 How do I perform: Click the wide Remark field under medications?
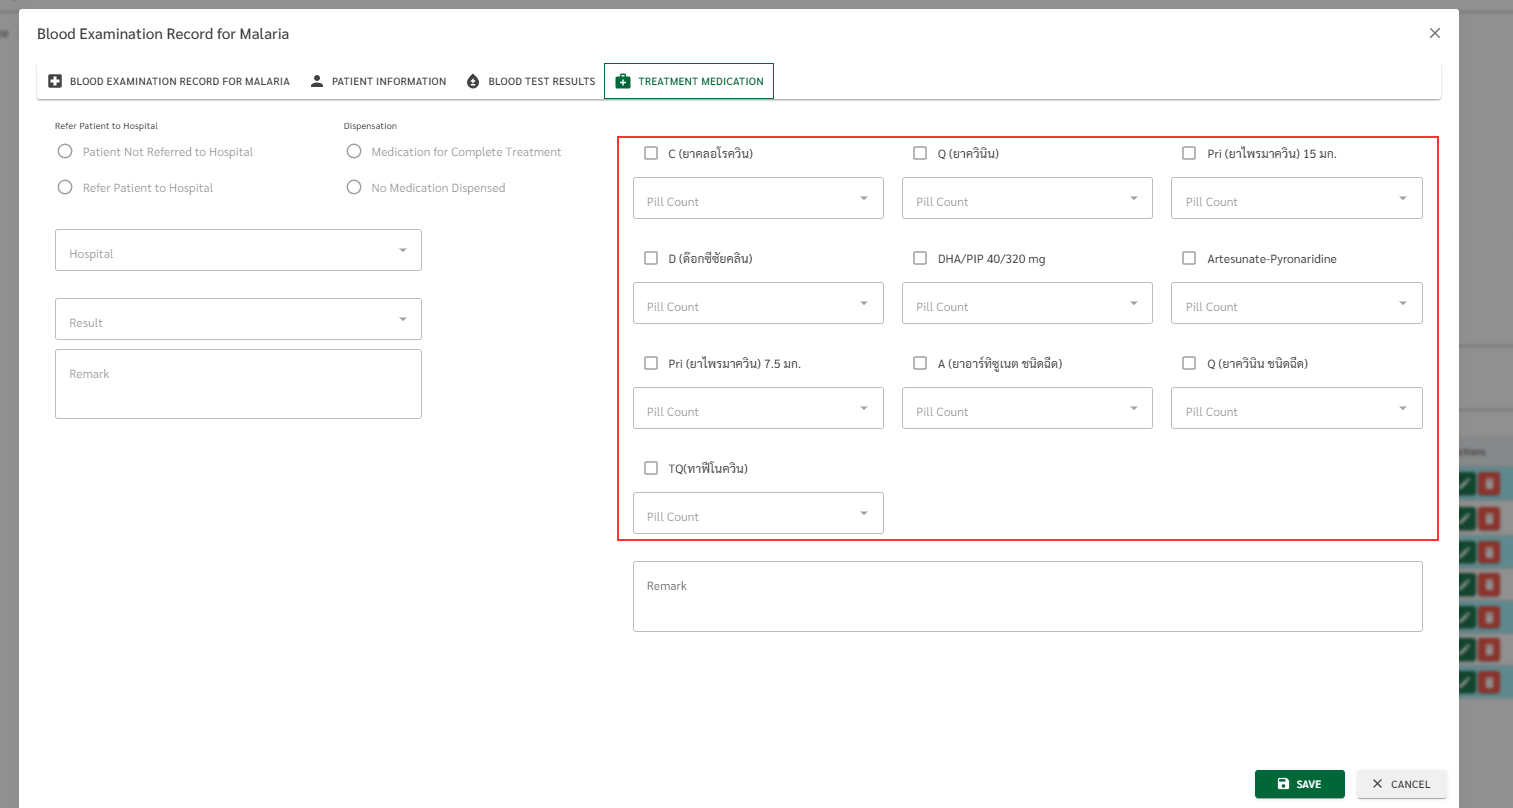click(1027, 596)
